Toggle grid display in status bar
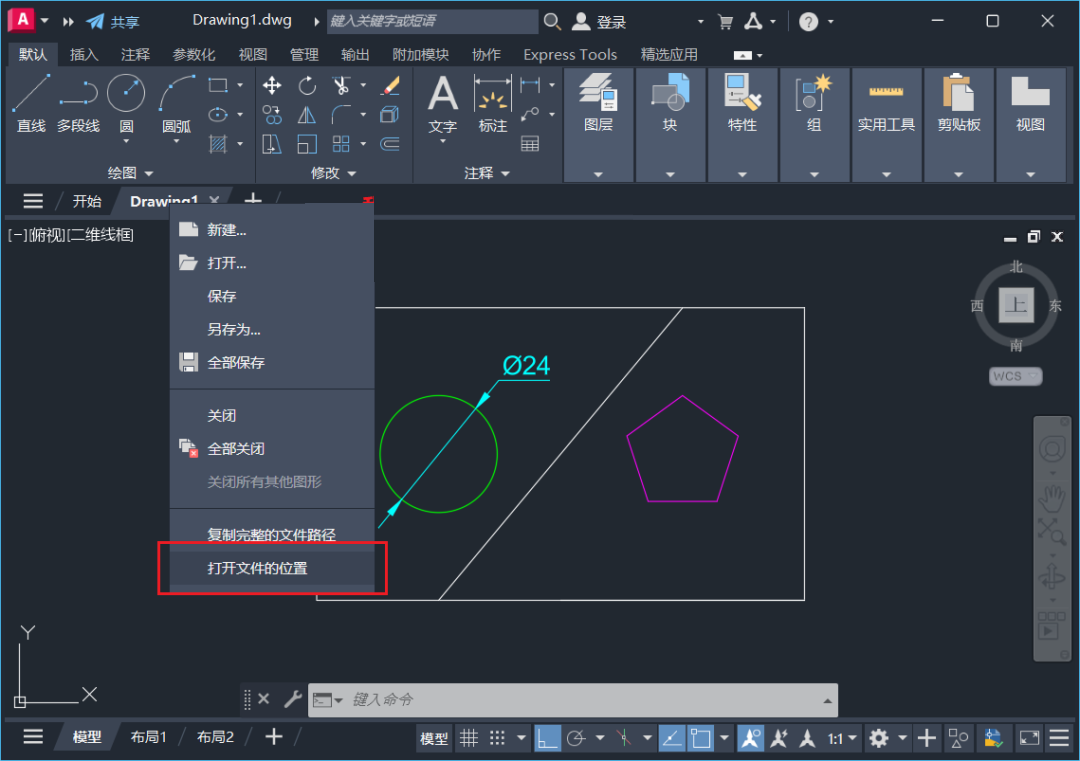This screenshot has width=1080, height=761. 468,738
